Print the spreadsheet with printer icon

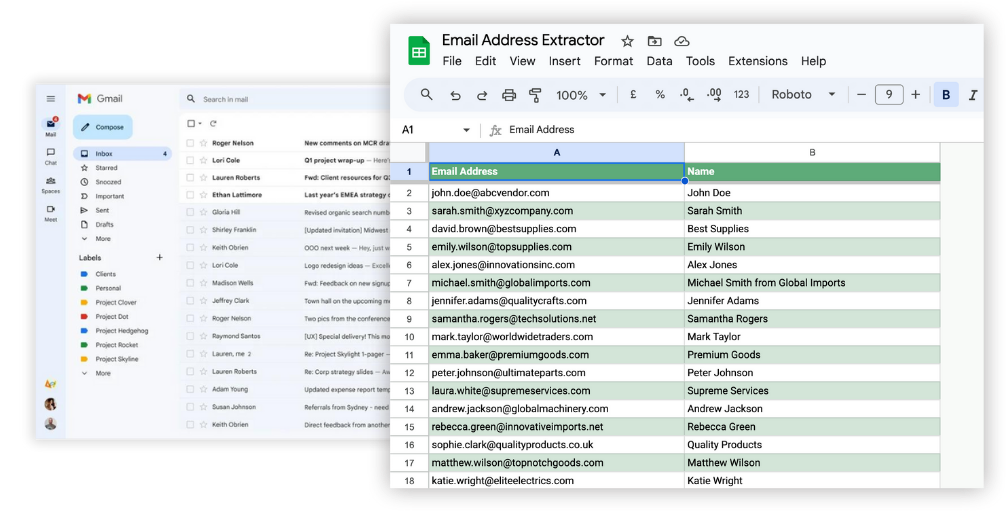tap(508, 95)
